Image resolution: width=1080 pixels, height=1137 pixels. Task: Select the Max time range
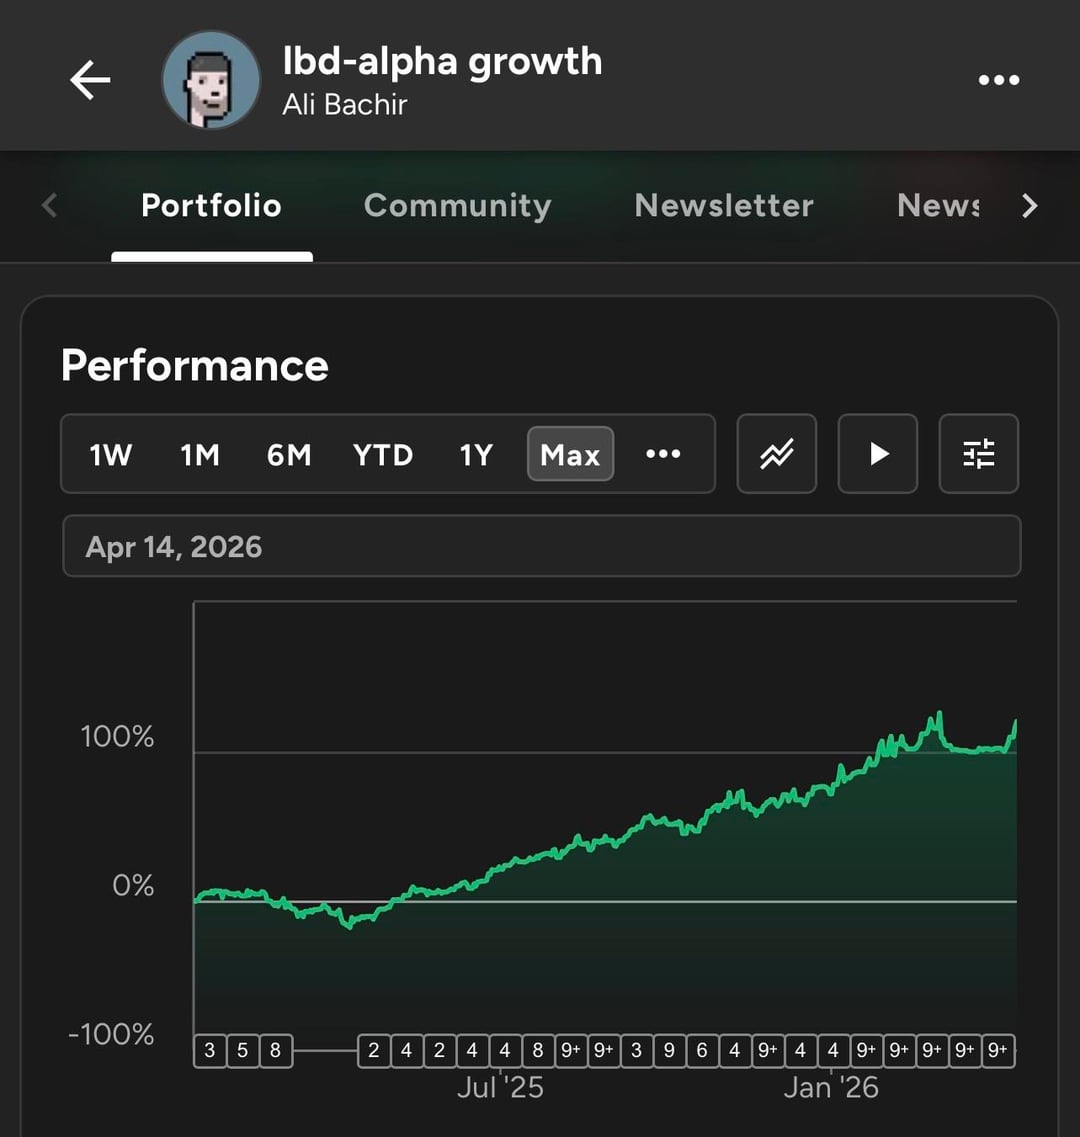pyautogui.click(x=570, y=455)
